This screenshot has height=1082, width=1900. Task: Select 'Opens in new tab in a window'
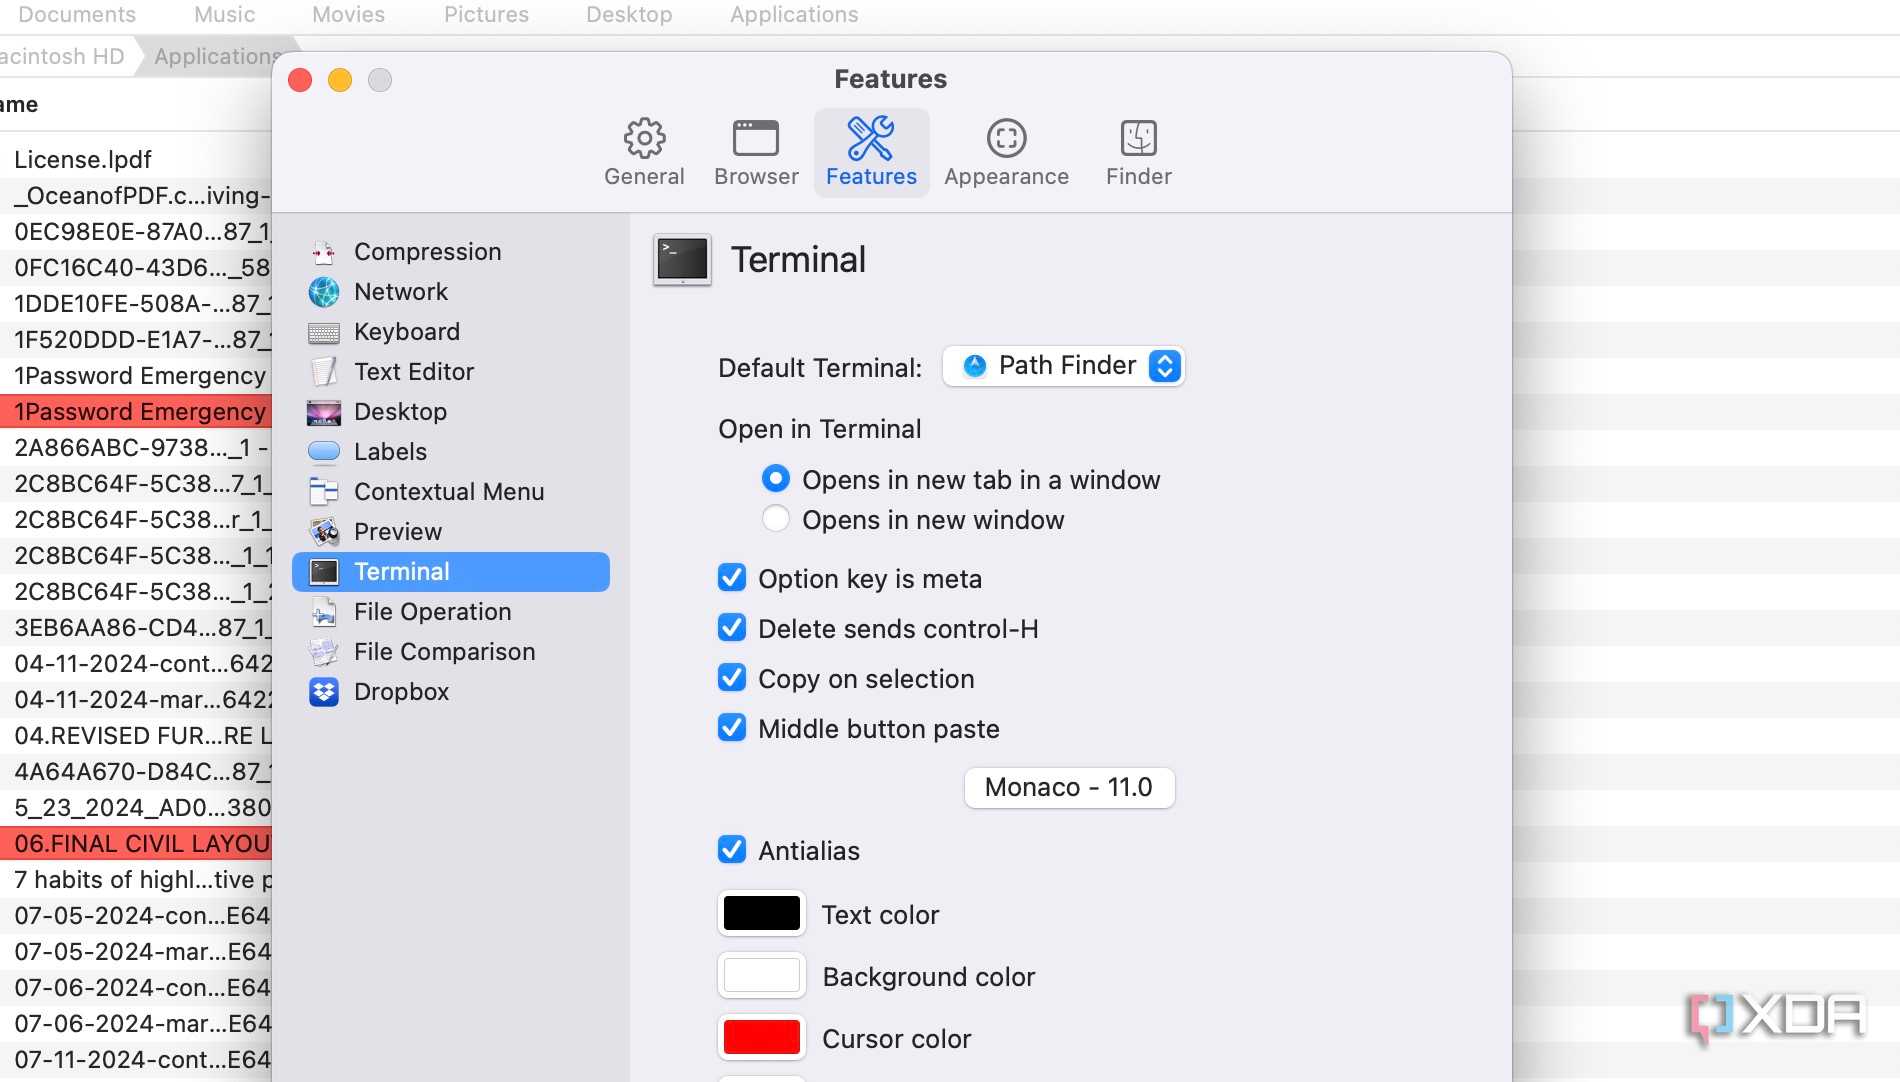pyautogui.click(x=775, y=480)
